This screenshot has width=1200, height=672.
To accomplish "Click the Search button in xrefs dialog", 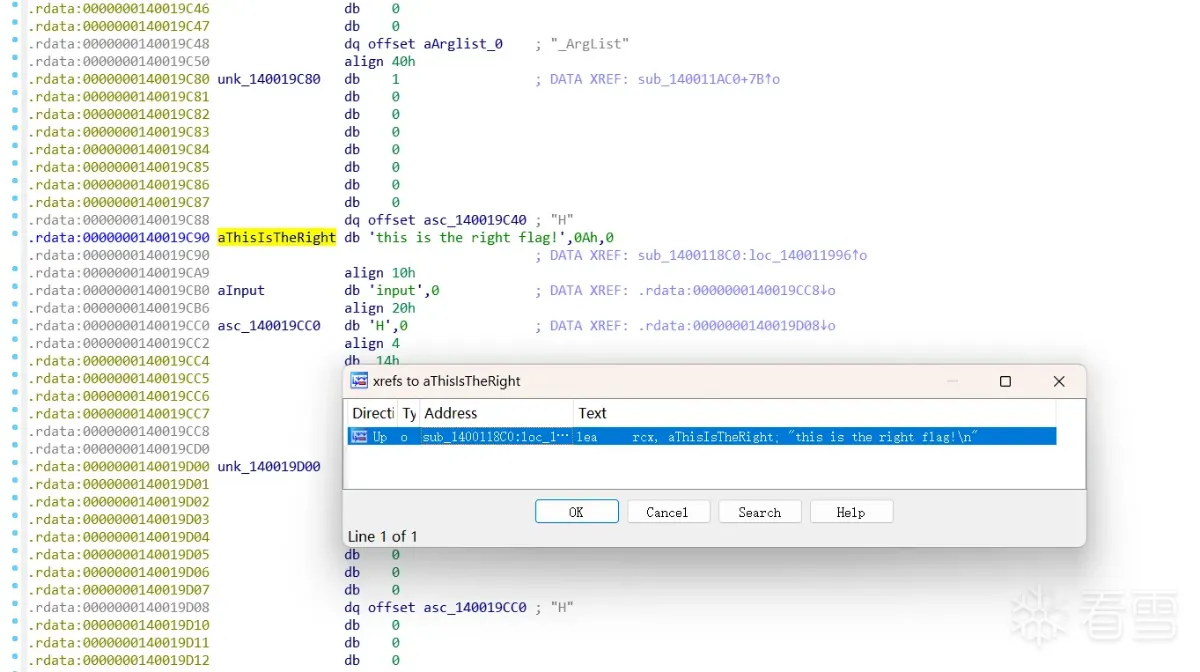I will (760, 512).
